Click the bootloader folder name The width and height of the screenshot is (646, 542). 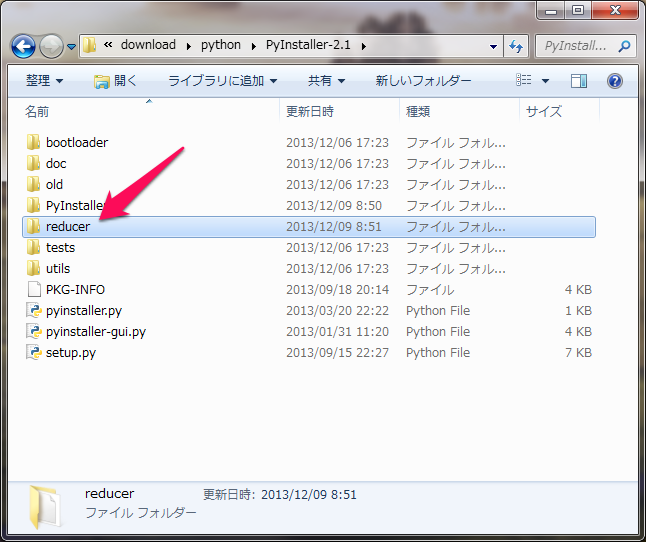point(77,143)
